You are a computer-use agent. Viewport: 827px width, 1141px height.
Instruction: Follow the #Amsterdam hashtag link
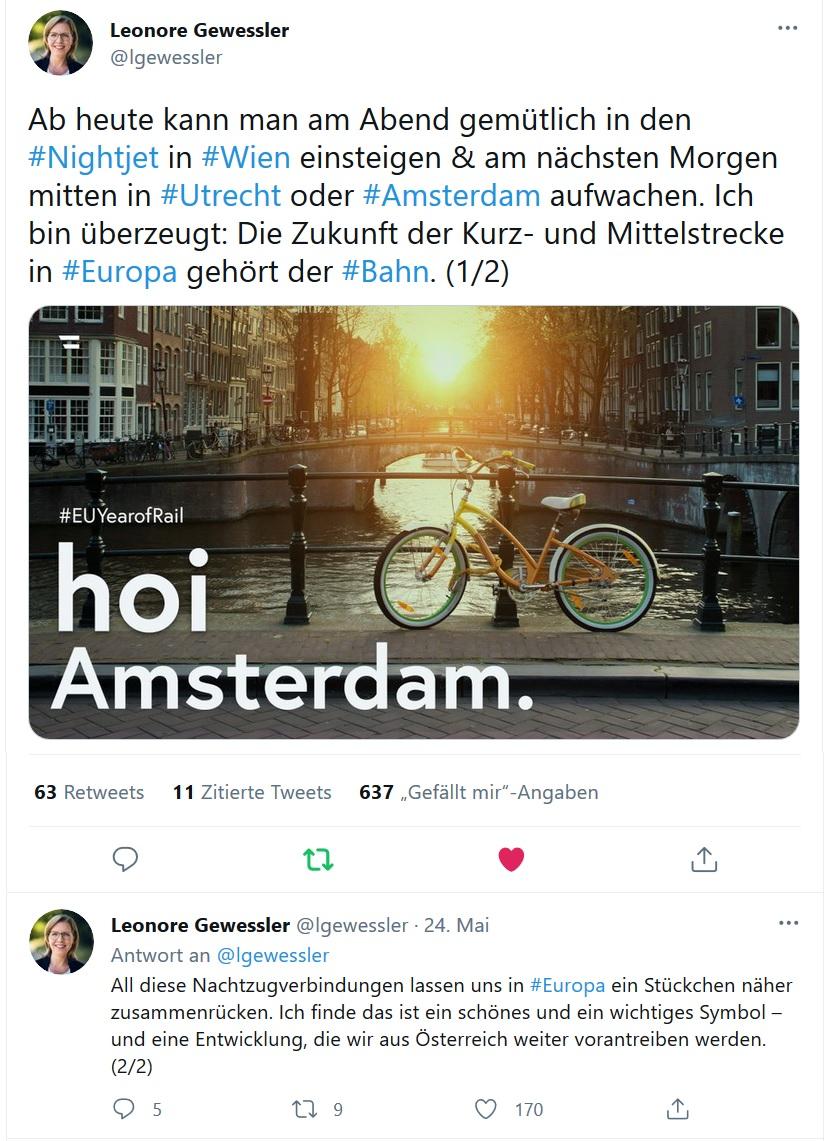click(x=451, y=195)
